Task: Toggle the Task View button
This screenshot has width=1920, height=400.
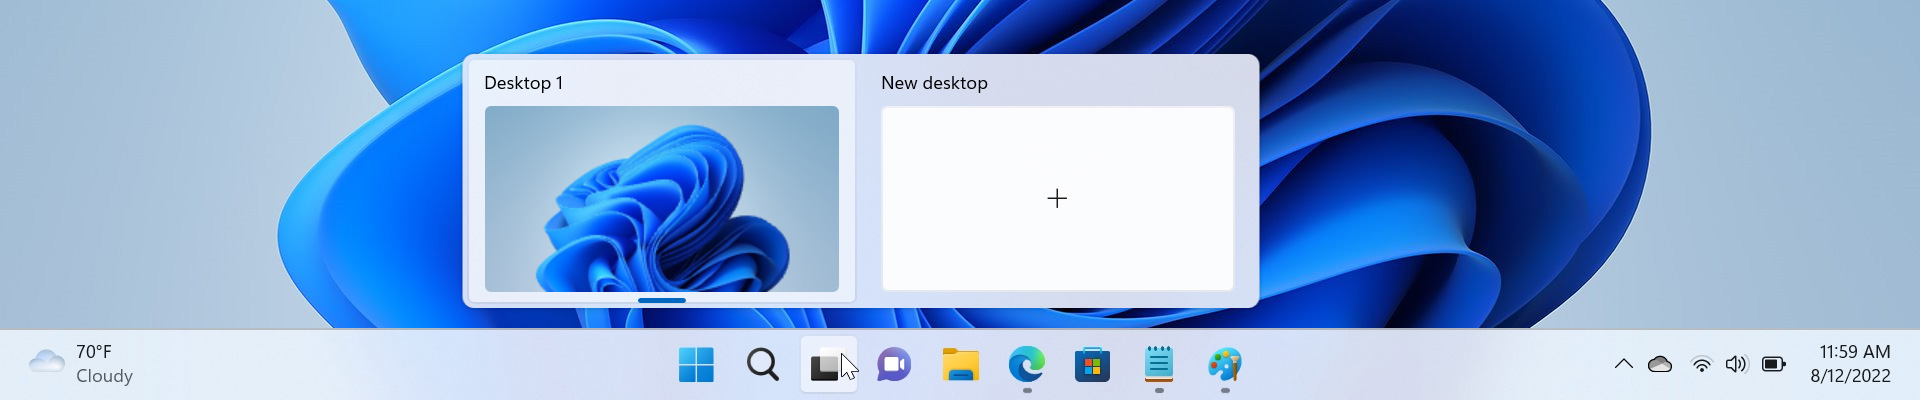Action: click(x=827, y=366)
